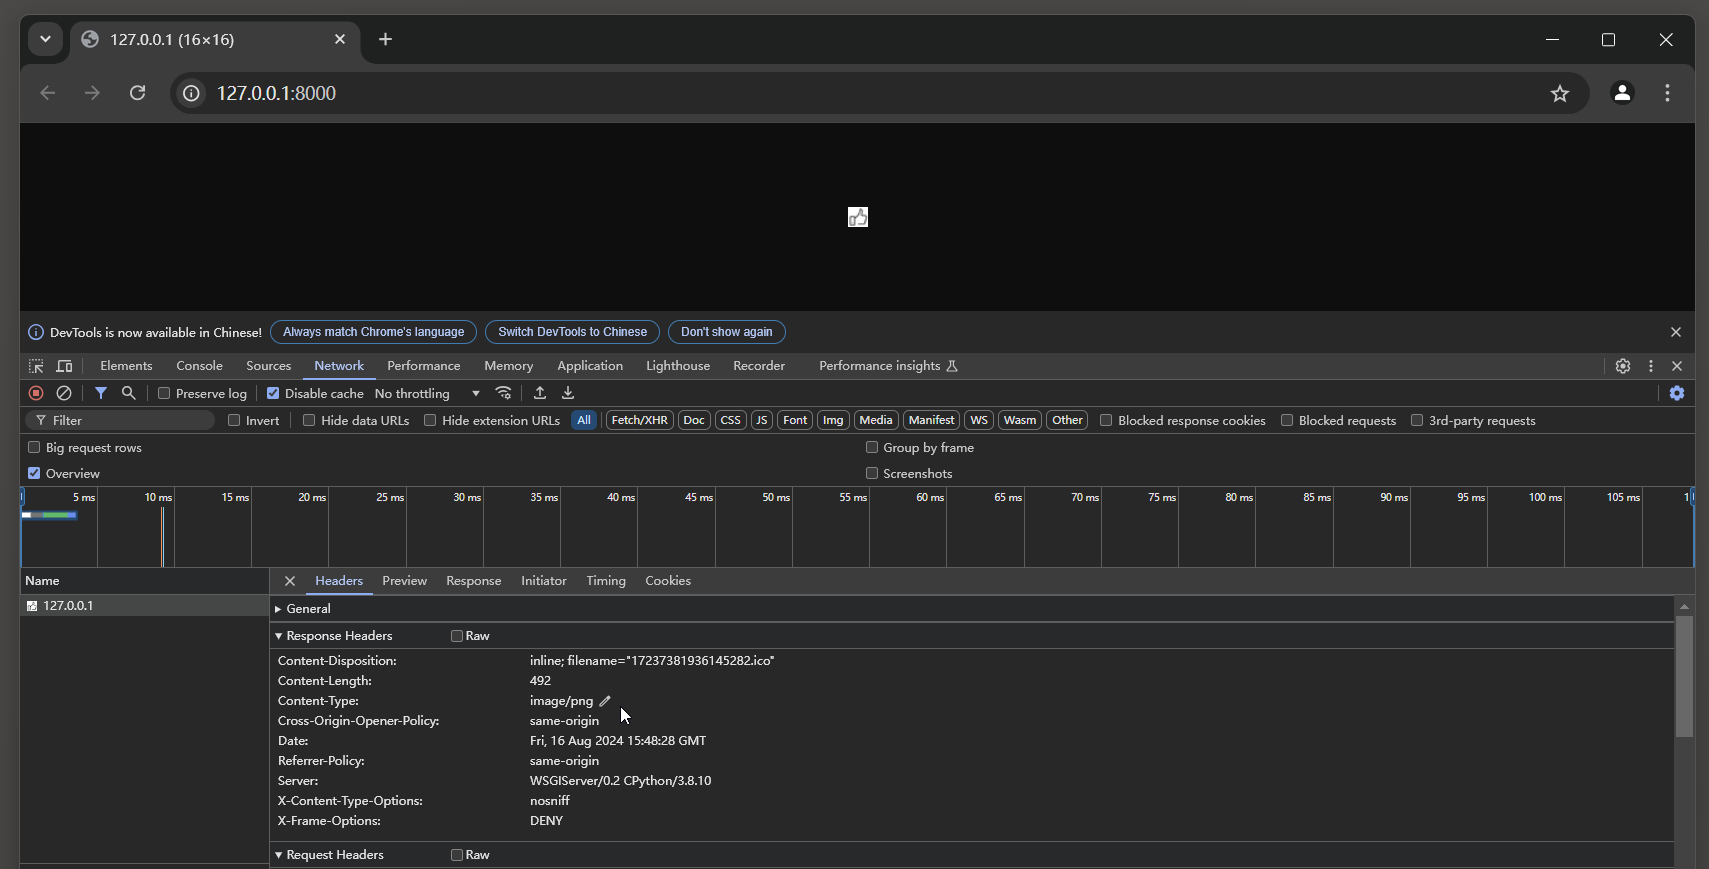
Task: Click Switch DevTools to Chinese
Action: click(572, 332)
